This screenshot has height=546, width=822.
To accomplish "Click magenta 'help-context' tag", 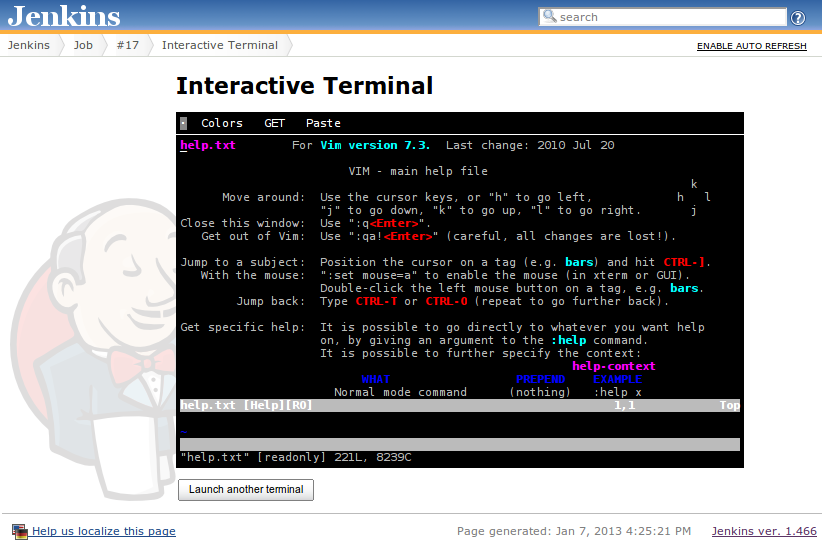I will click(613, 366).
